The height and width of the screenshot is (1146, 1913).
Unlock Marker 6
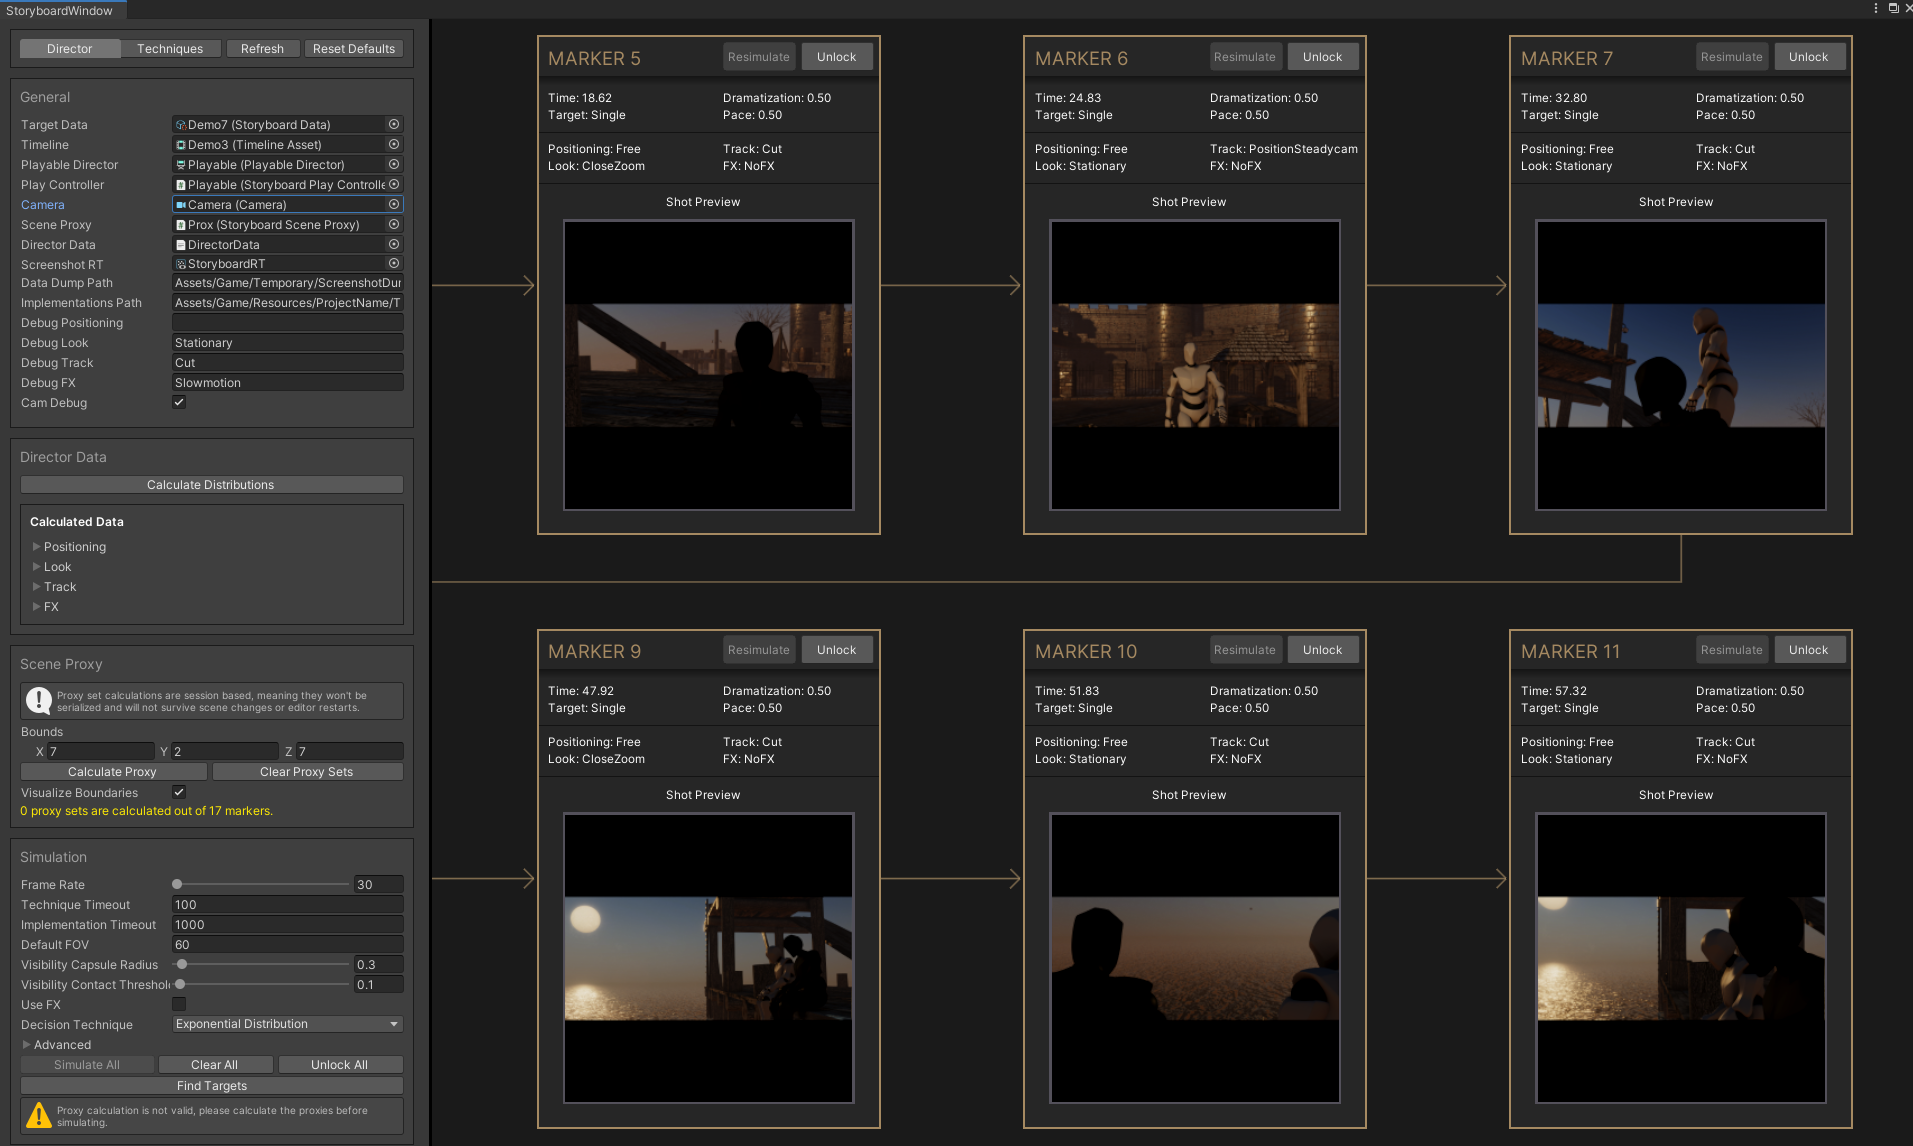1322,56
